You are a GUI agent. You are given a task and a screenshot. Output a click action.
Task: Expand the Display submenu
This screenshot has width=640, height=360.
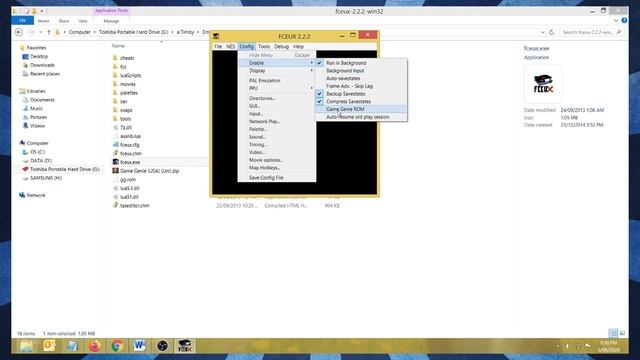pos(277,71)
